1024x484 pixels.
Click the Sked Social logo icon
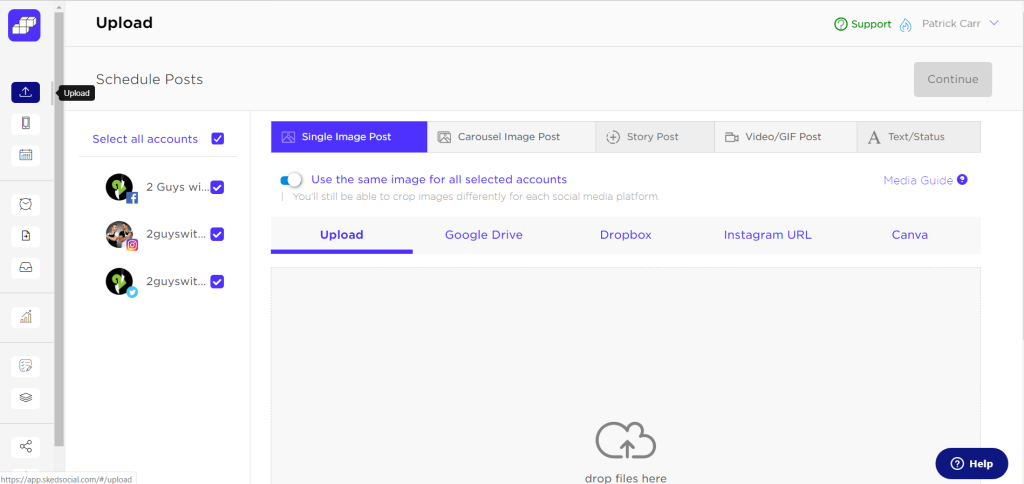click(x=24, y=25)
